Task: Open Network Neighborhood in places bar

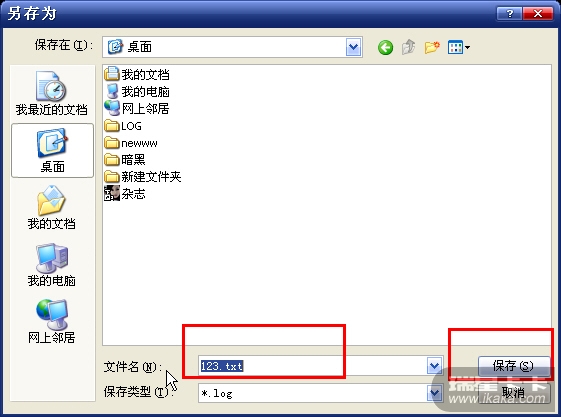Action: coord(52,322)
